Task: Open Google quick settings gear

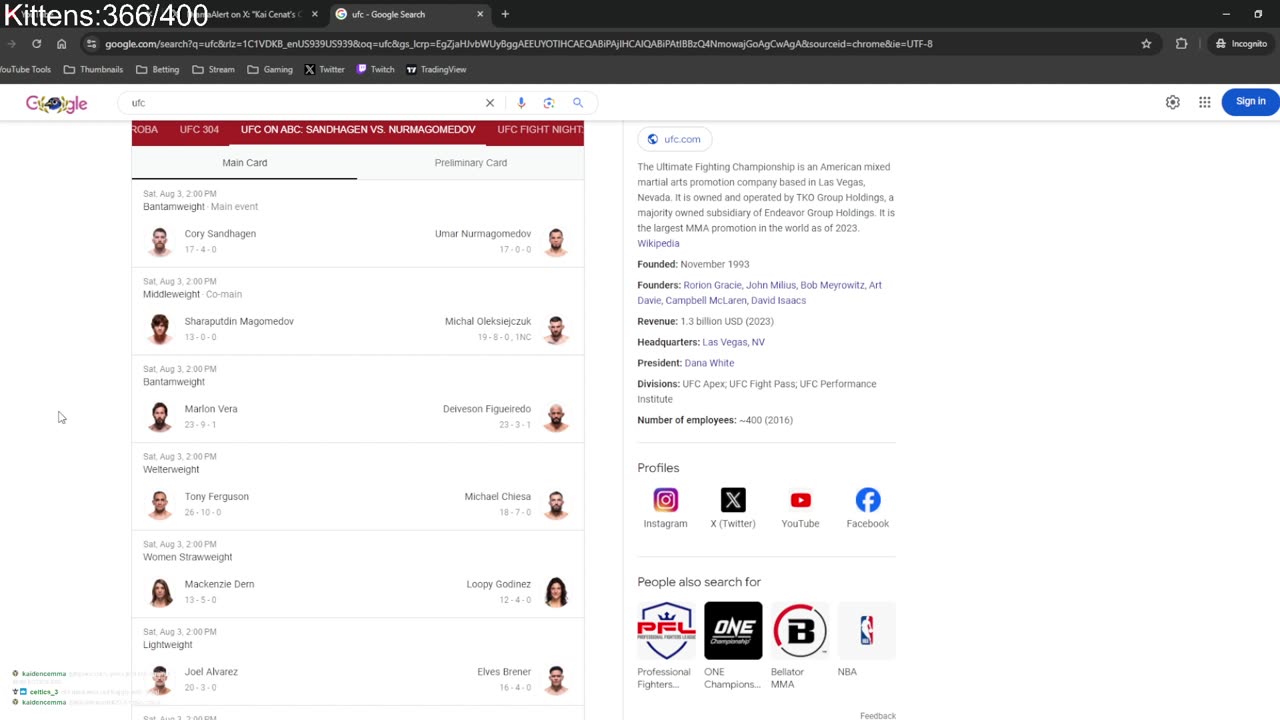Action: click(1172, 102)
